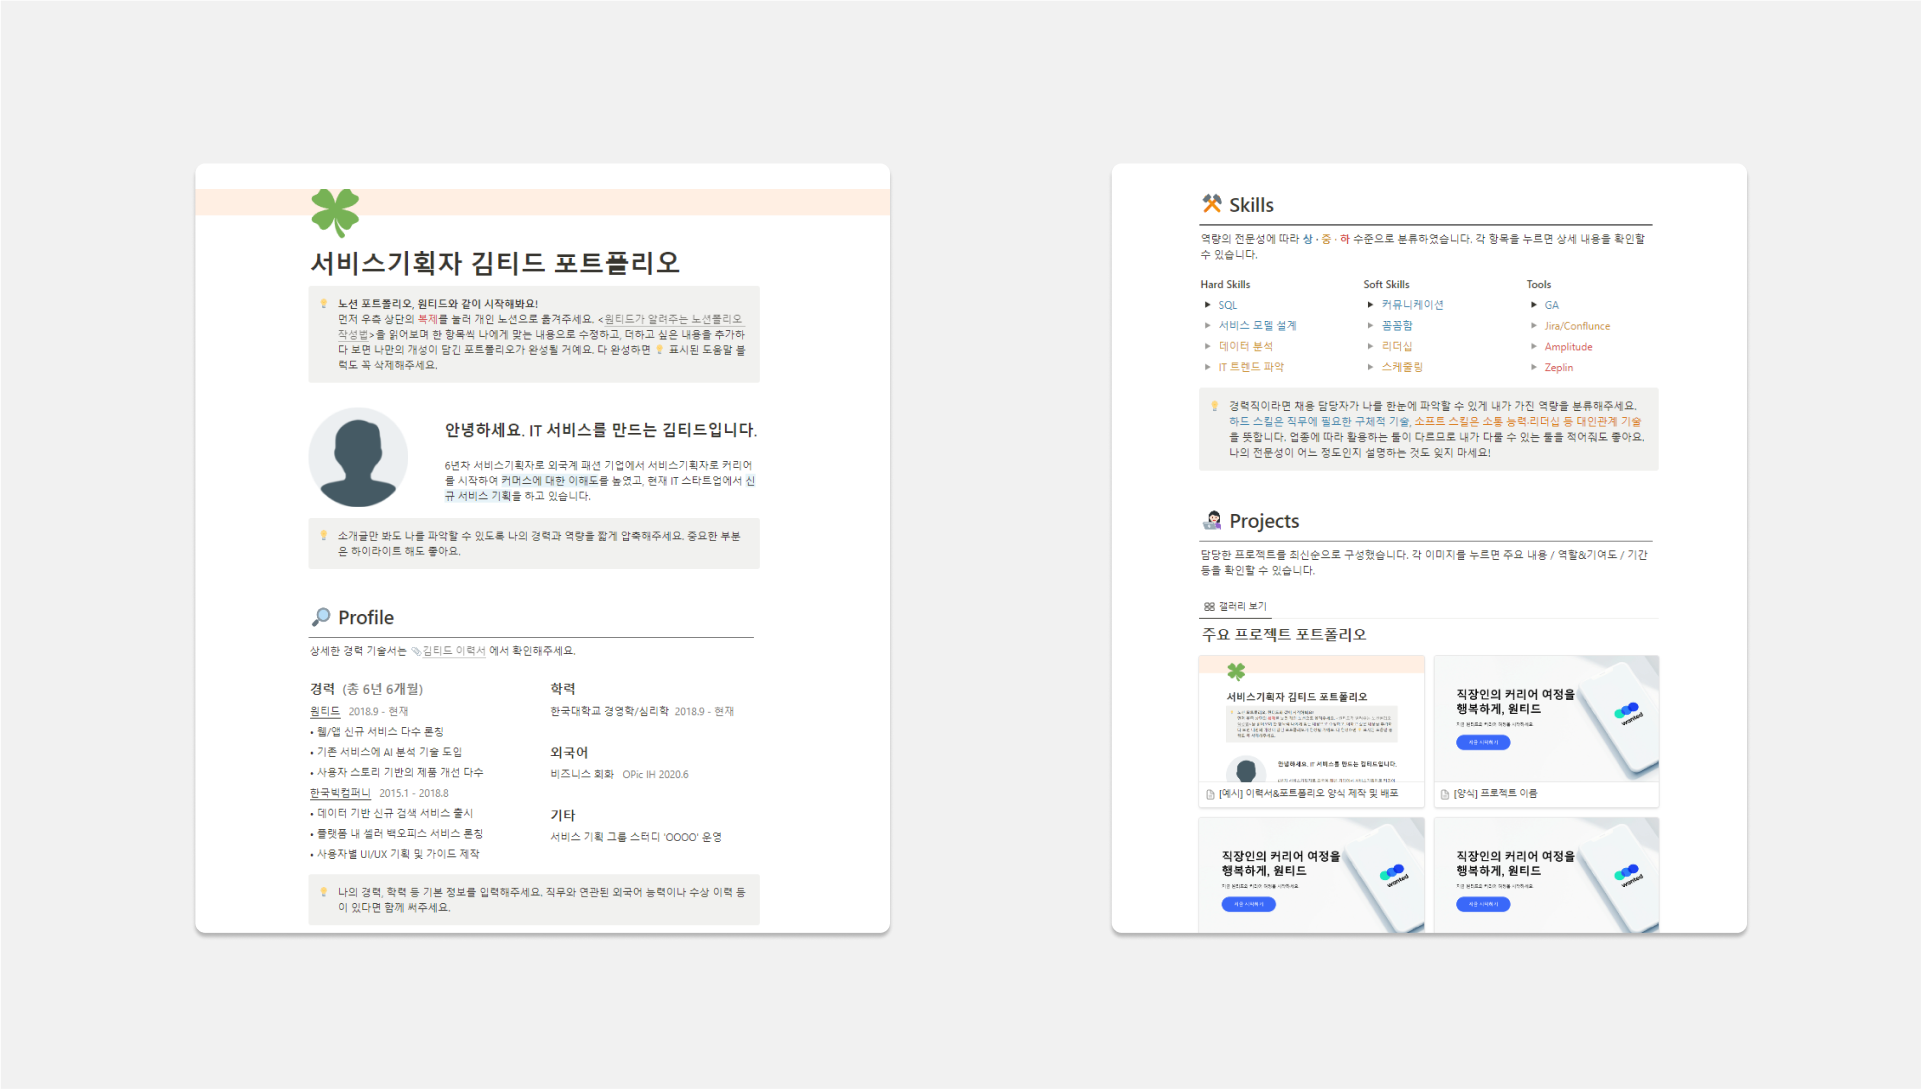
Task: Expand the 스케줄링 toggle
Action: 1370,367
